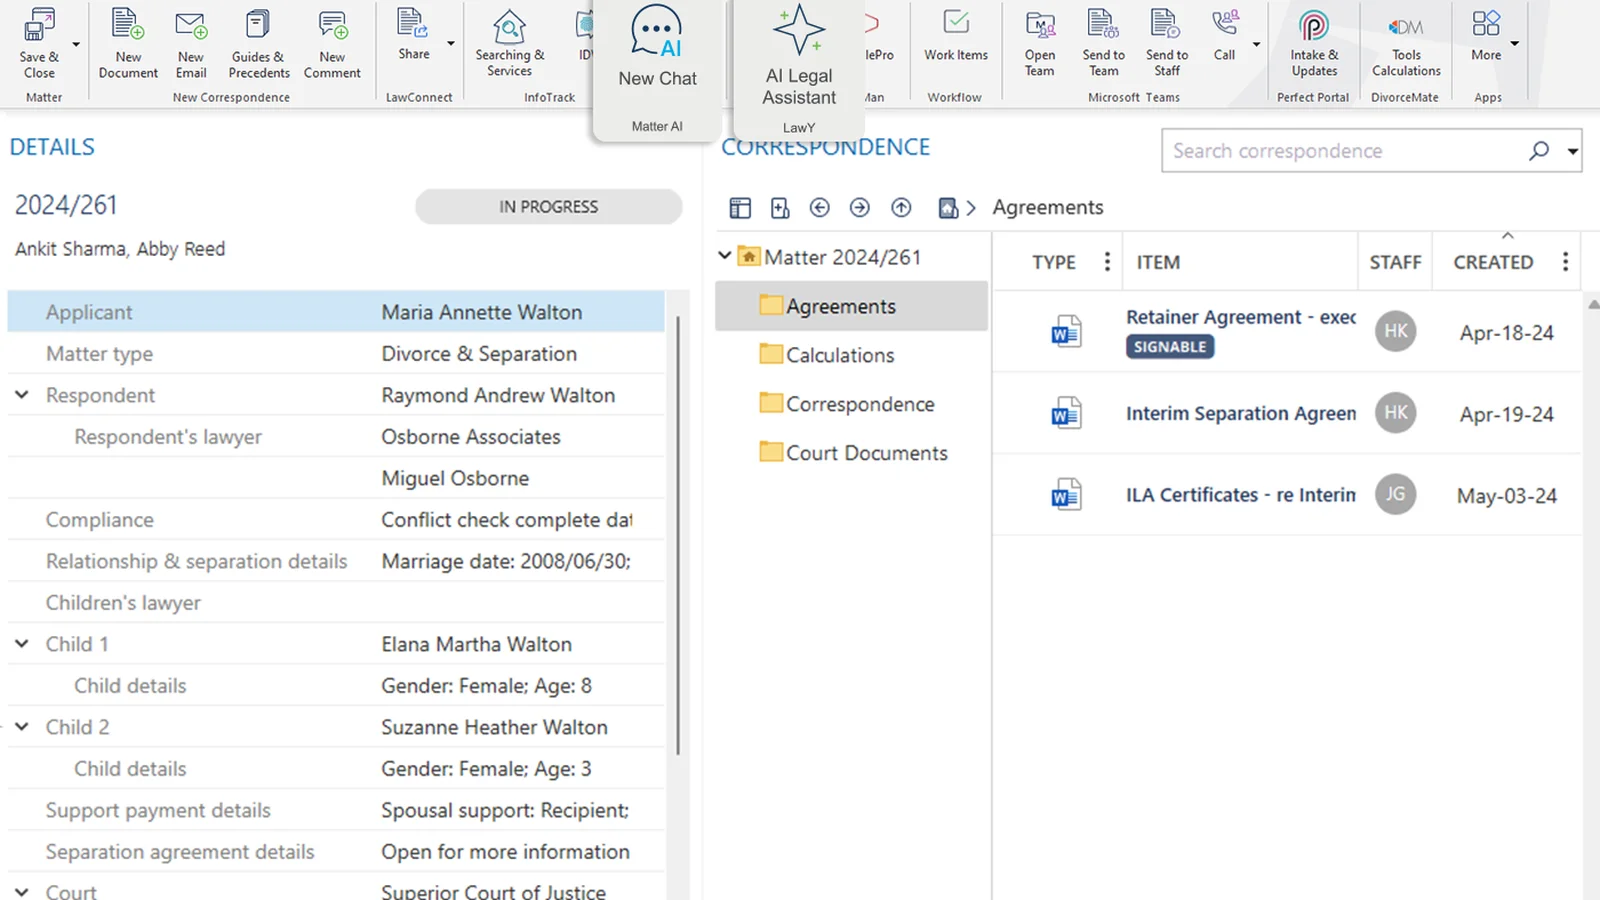Click the Send to Staff icon

tap(1166, 24)
